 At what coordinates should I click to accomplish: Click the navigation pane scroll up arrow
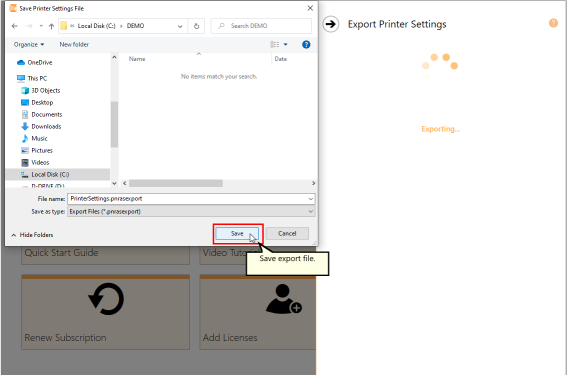pos(114,57)
